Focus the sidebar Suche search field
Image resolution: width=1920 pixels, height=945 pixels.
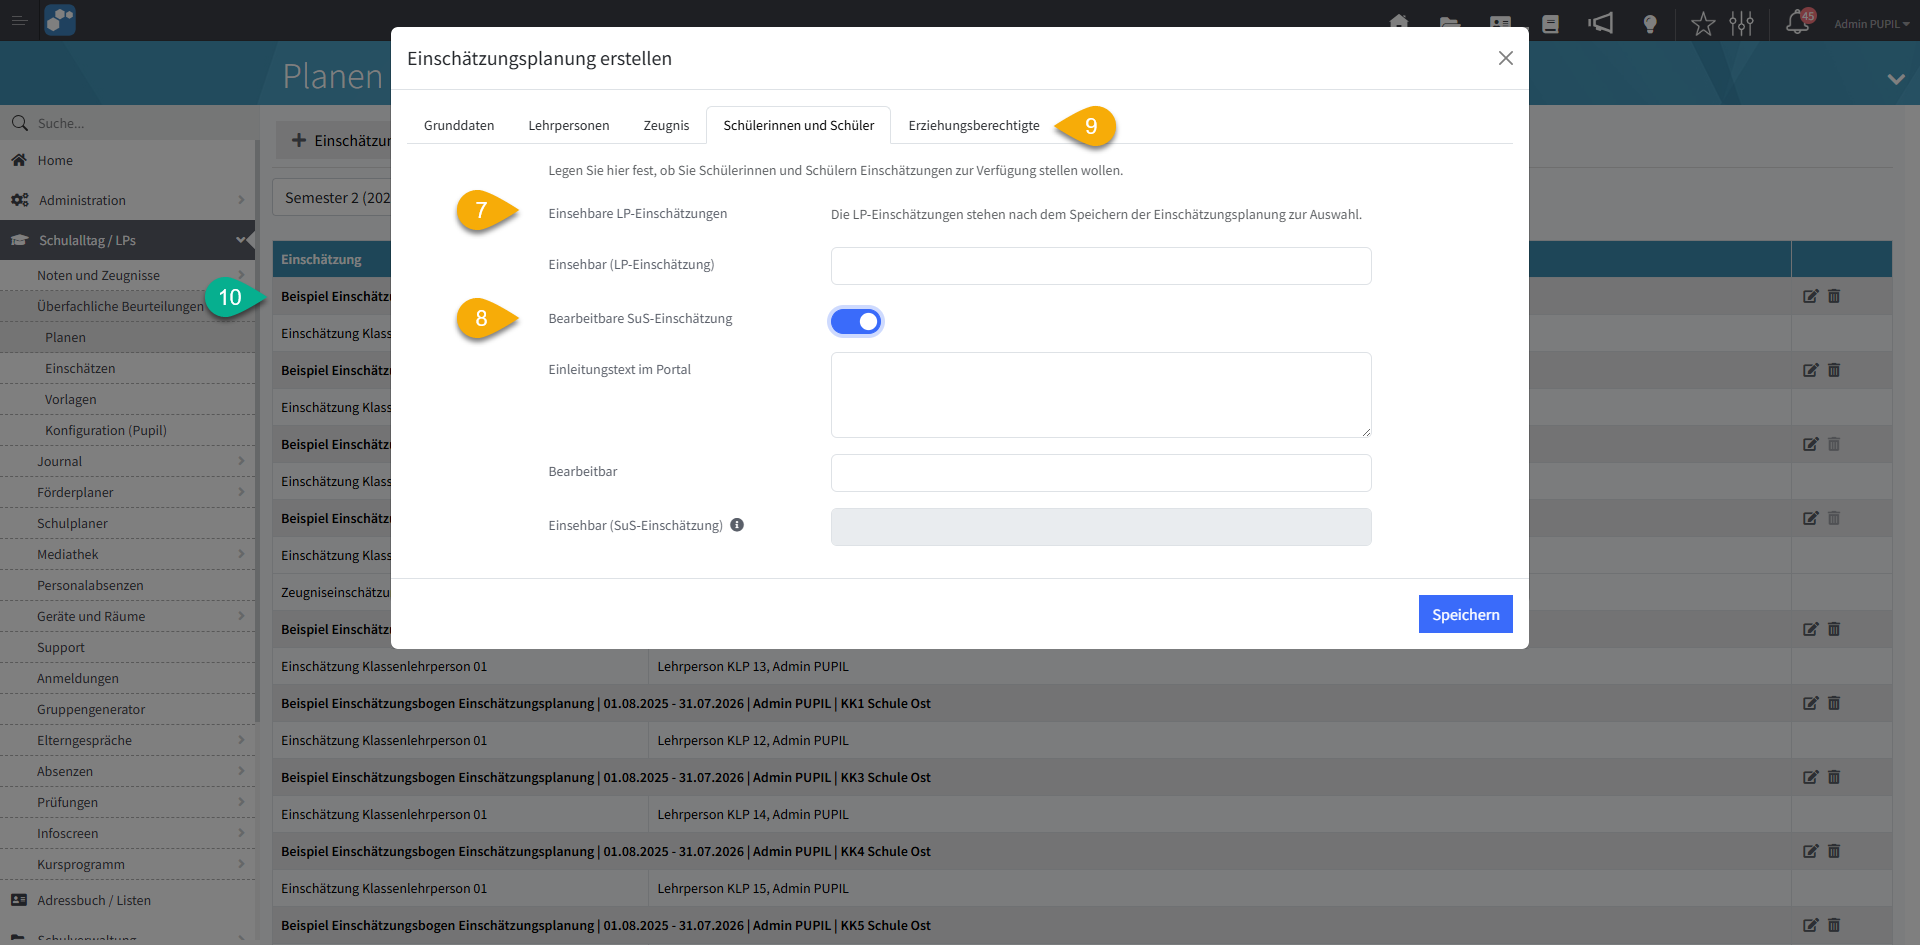coord(140,123)
